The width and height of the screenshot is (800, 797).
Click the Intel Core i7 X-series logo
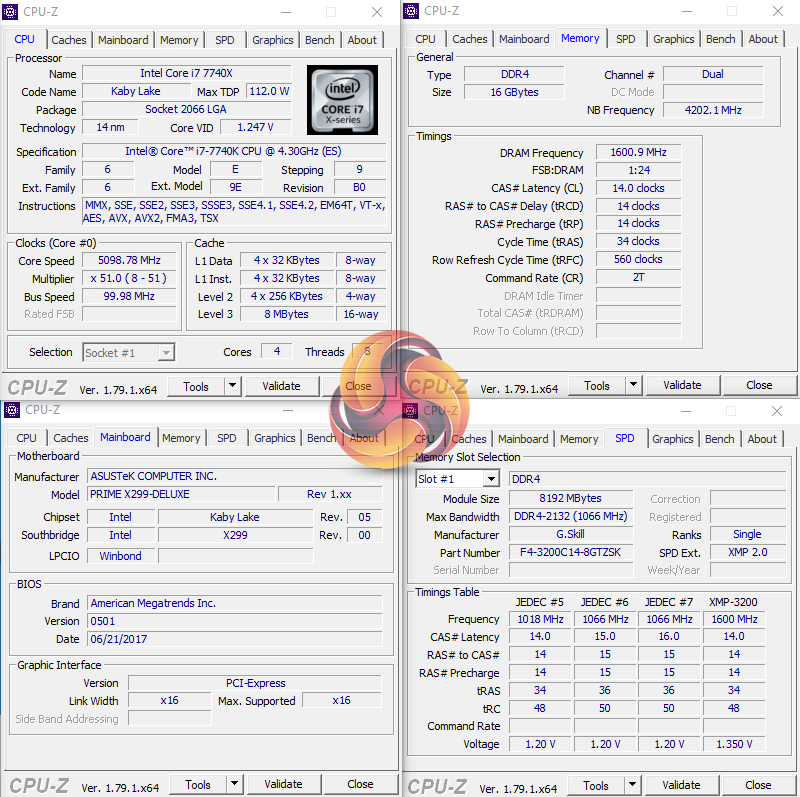(342, 99)
